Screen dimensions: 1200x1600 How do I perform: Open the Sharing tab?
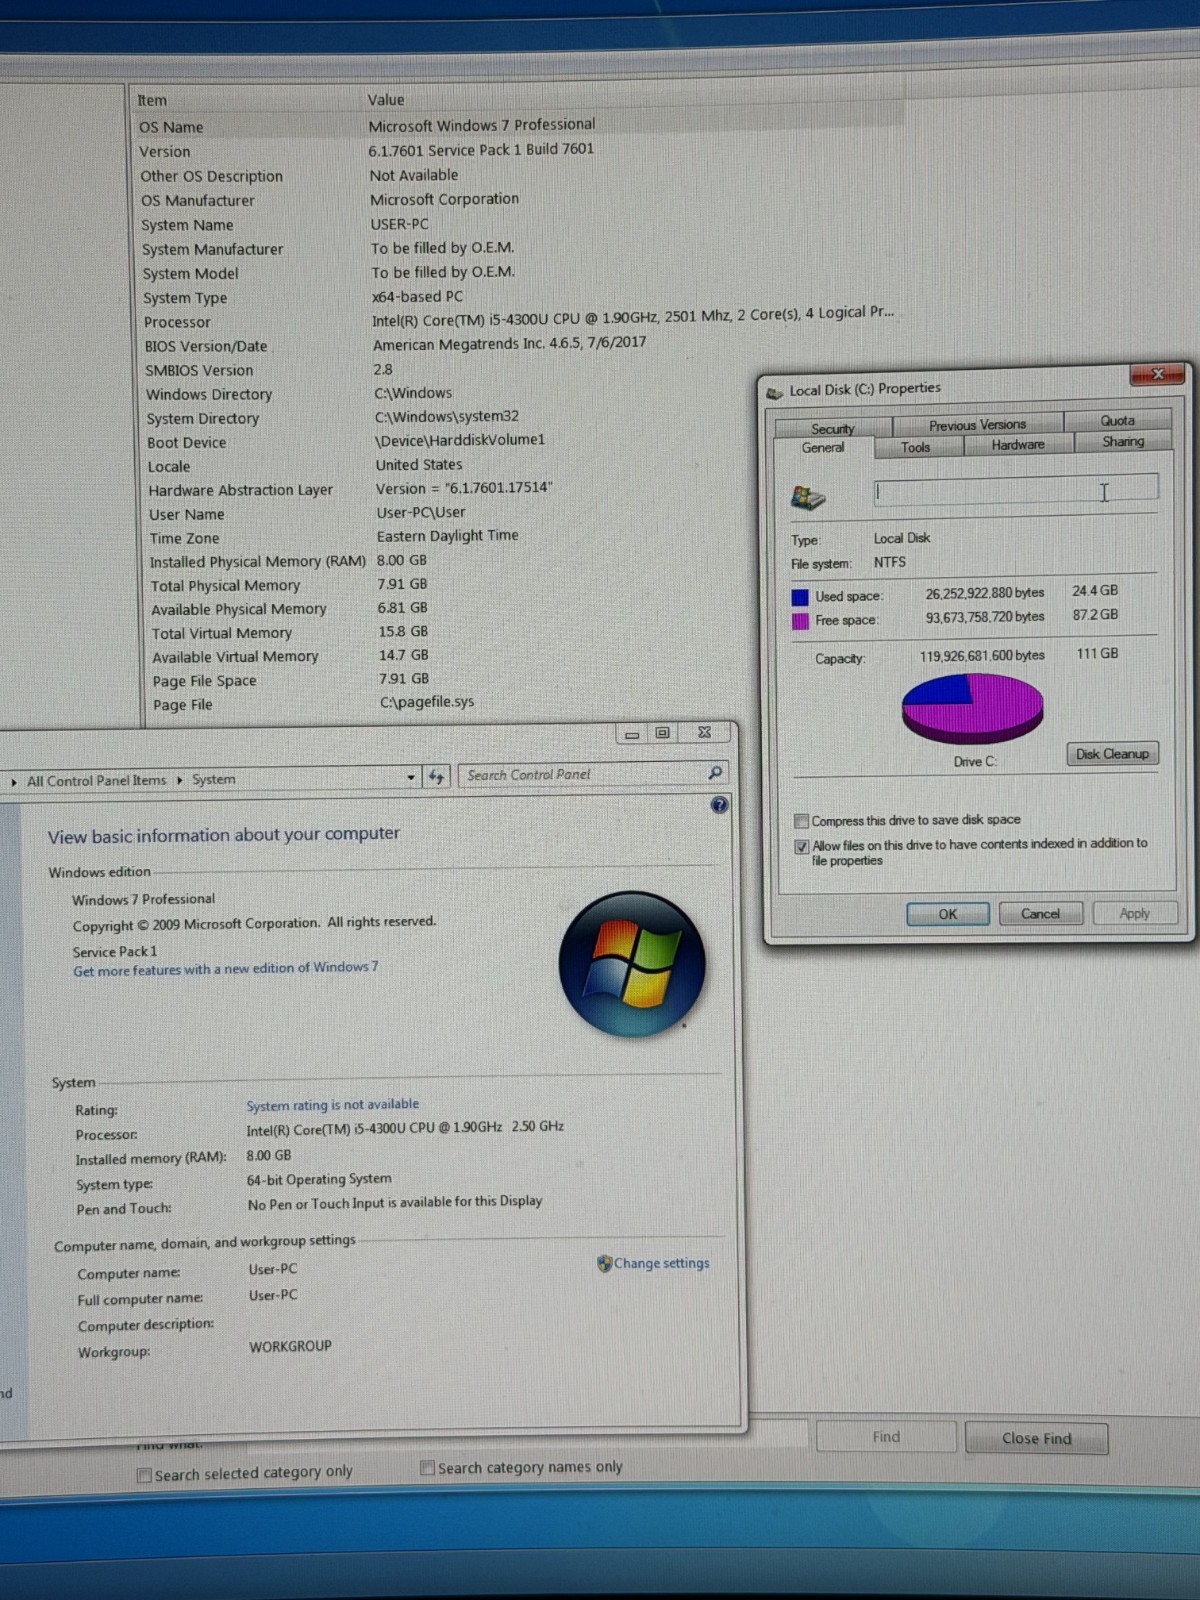pos(1123,441)
